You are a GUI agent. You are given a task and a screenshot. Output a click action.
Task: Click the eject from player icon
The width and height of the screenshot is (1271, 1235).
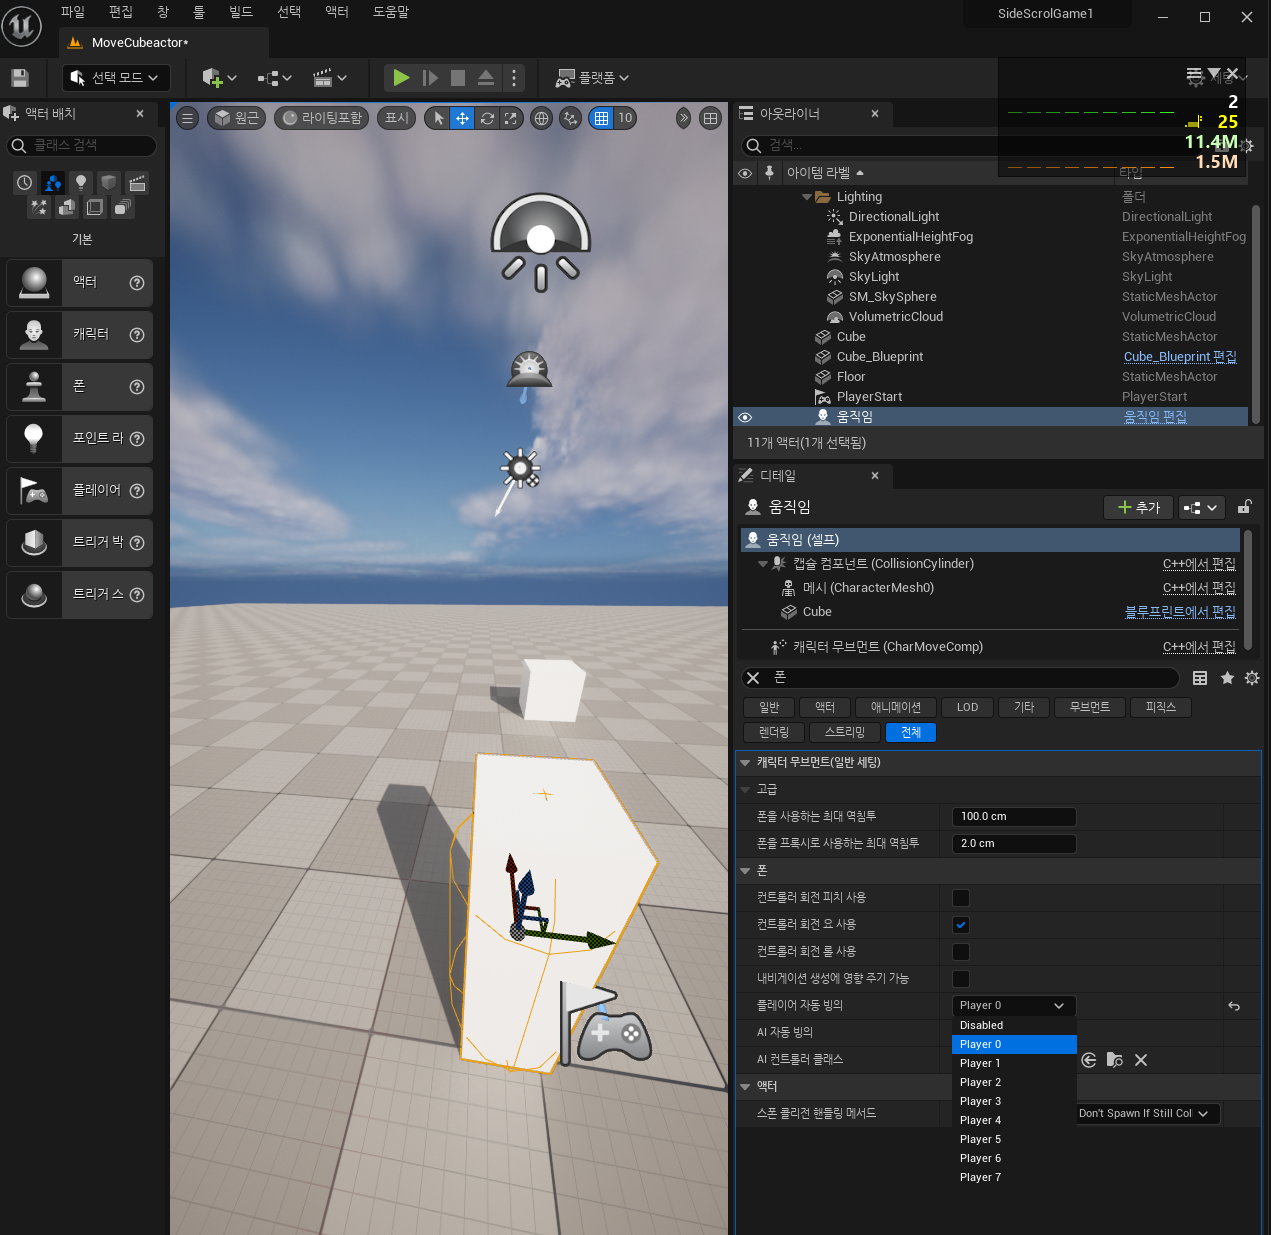click(486, 78)
